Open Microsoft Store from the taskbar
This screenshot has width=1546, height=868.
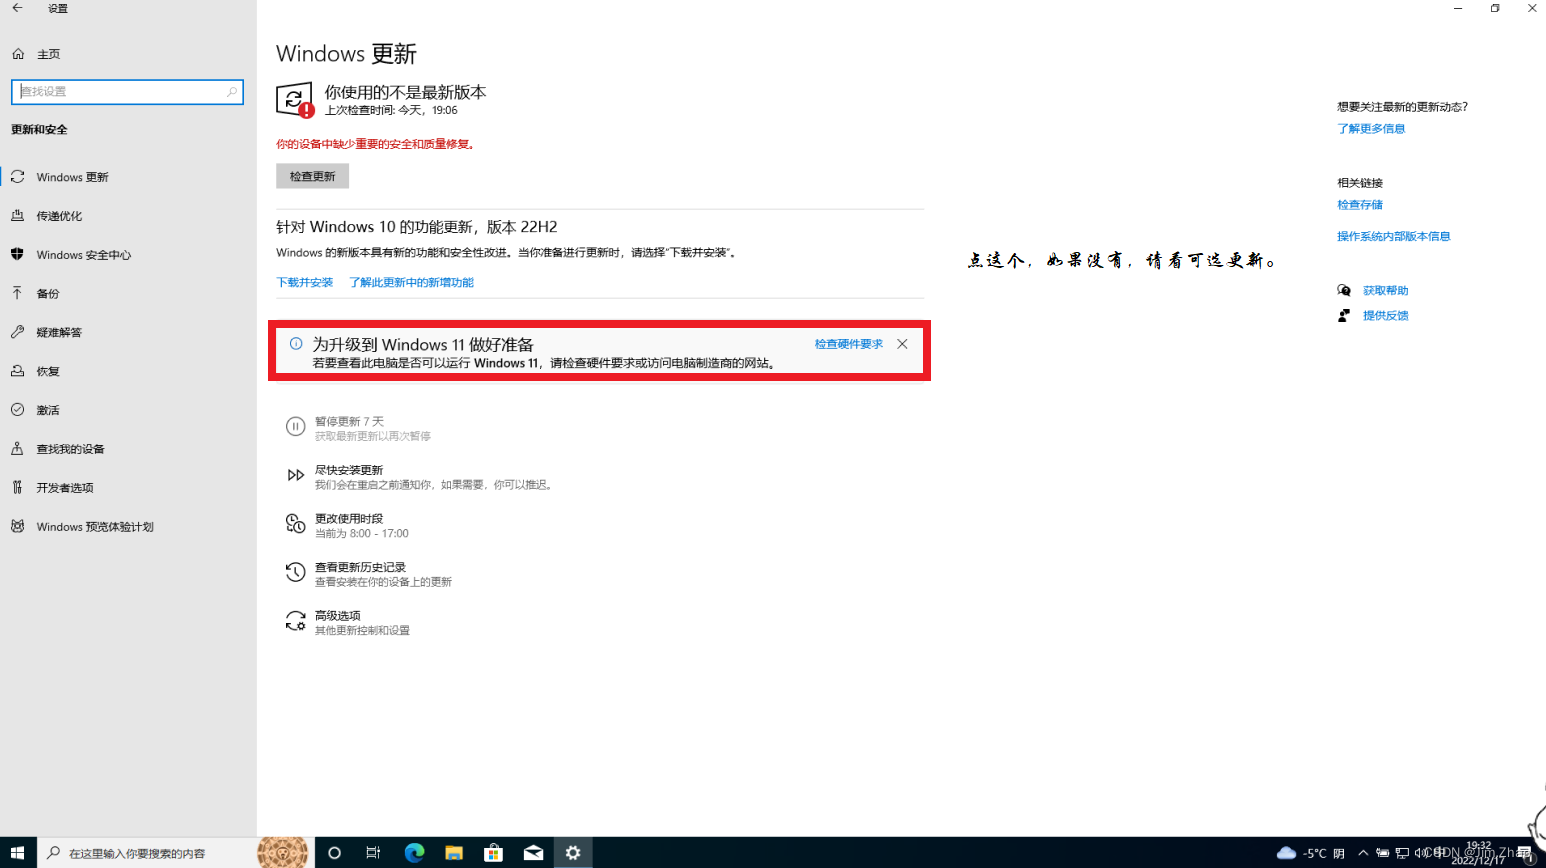[493, 853]
